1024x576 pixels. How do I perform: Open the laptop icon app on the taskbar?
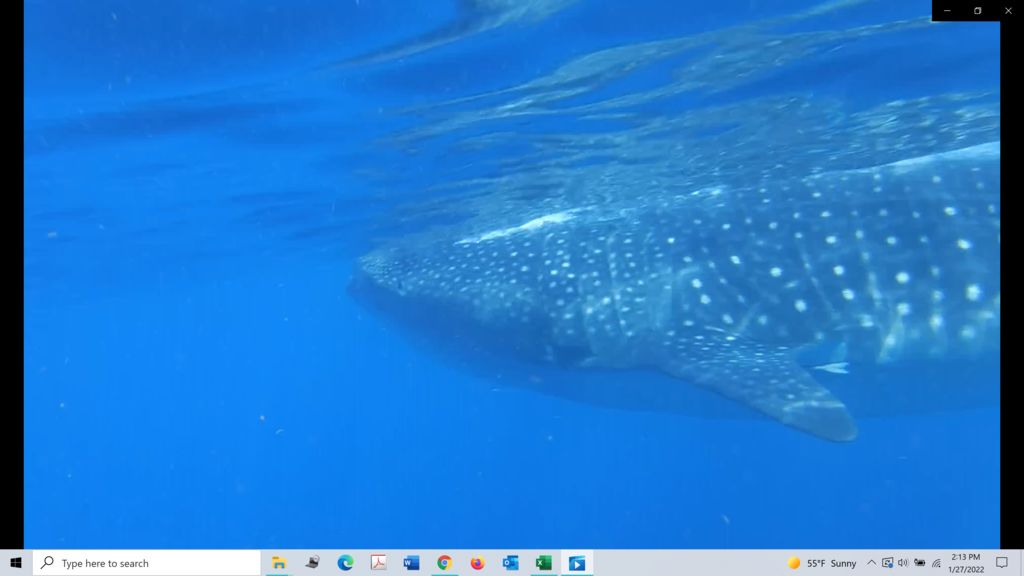tap(312, 563)
